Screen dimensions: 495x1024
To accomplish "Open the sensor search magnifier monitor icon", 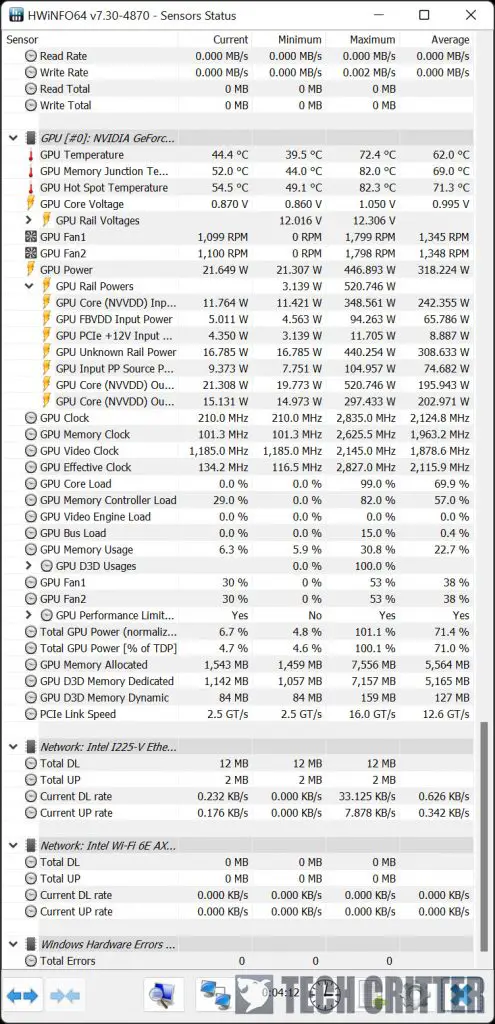I will tap(163, 996).
